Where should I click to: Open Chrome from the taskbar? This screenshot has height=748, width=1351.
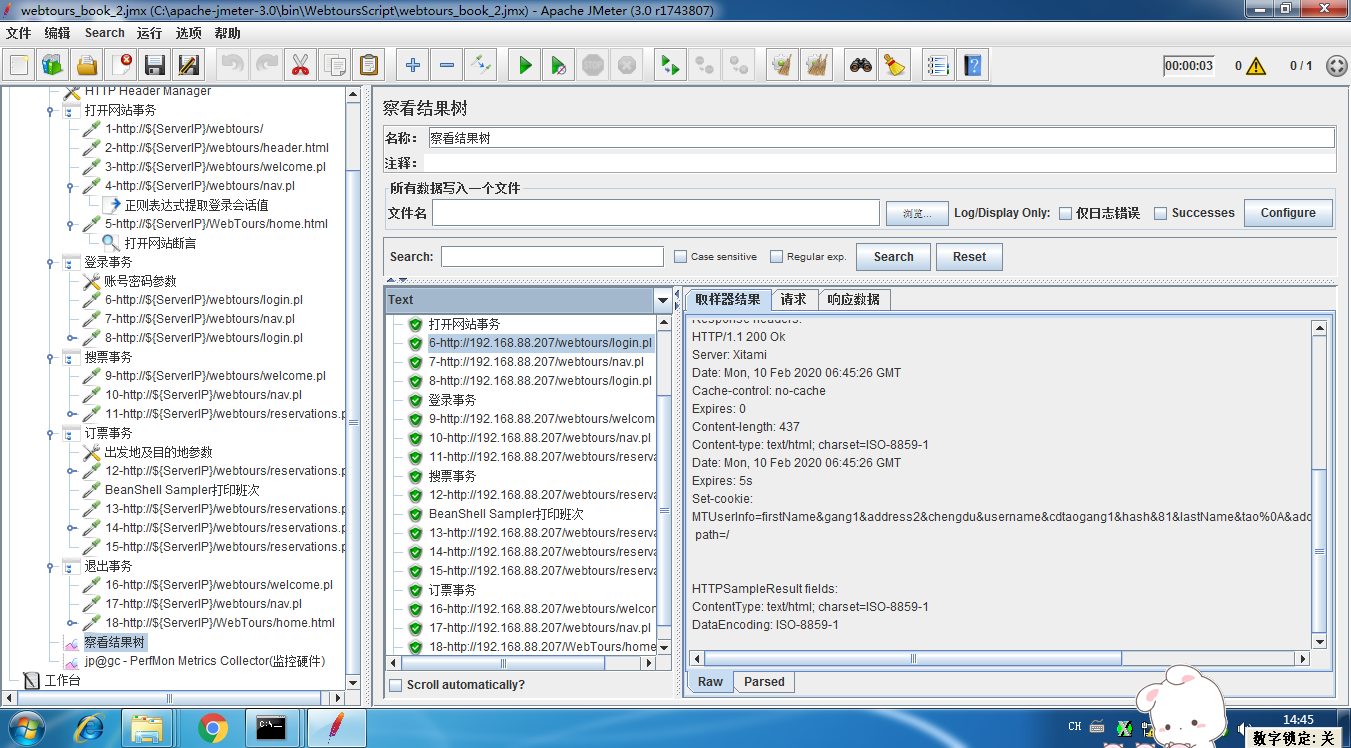coord(212,728)
